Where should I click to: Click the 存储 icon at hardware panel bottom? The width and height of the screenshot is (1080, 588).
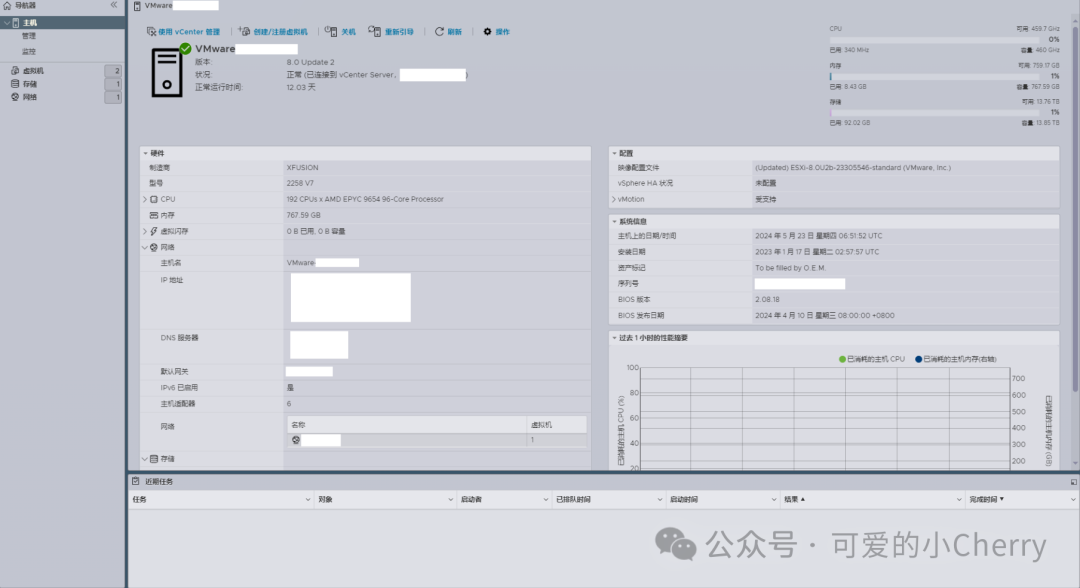[x=154, y=459]
